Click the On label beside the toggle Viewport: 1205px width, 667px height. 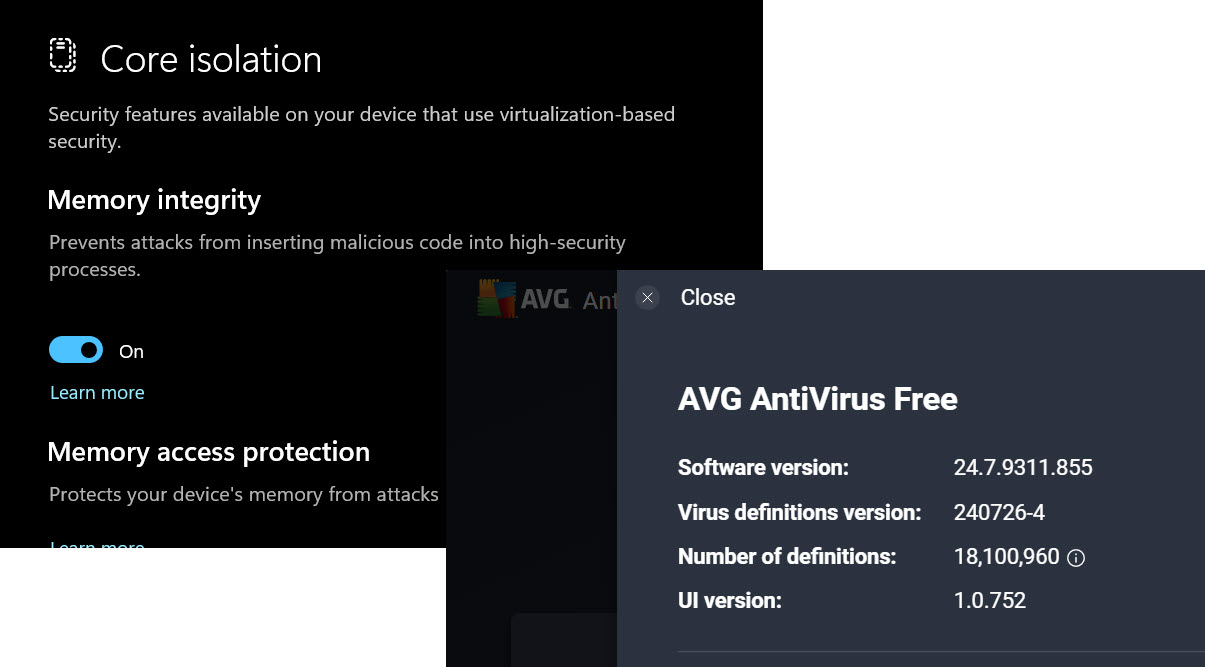click(x=131, y=352)
